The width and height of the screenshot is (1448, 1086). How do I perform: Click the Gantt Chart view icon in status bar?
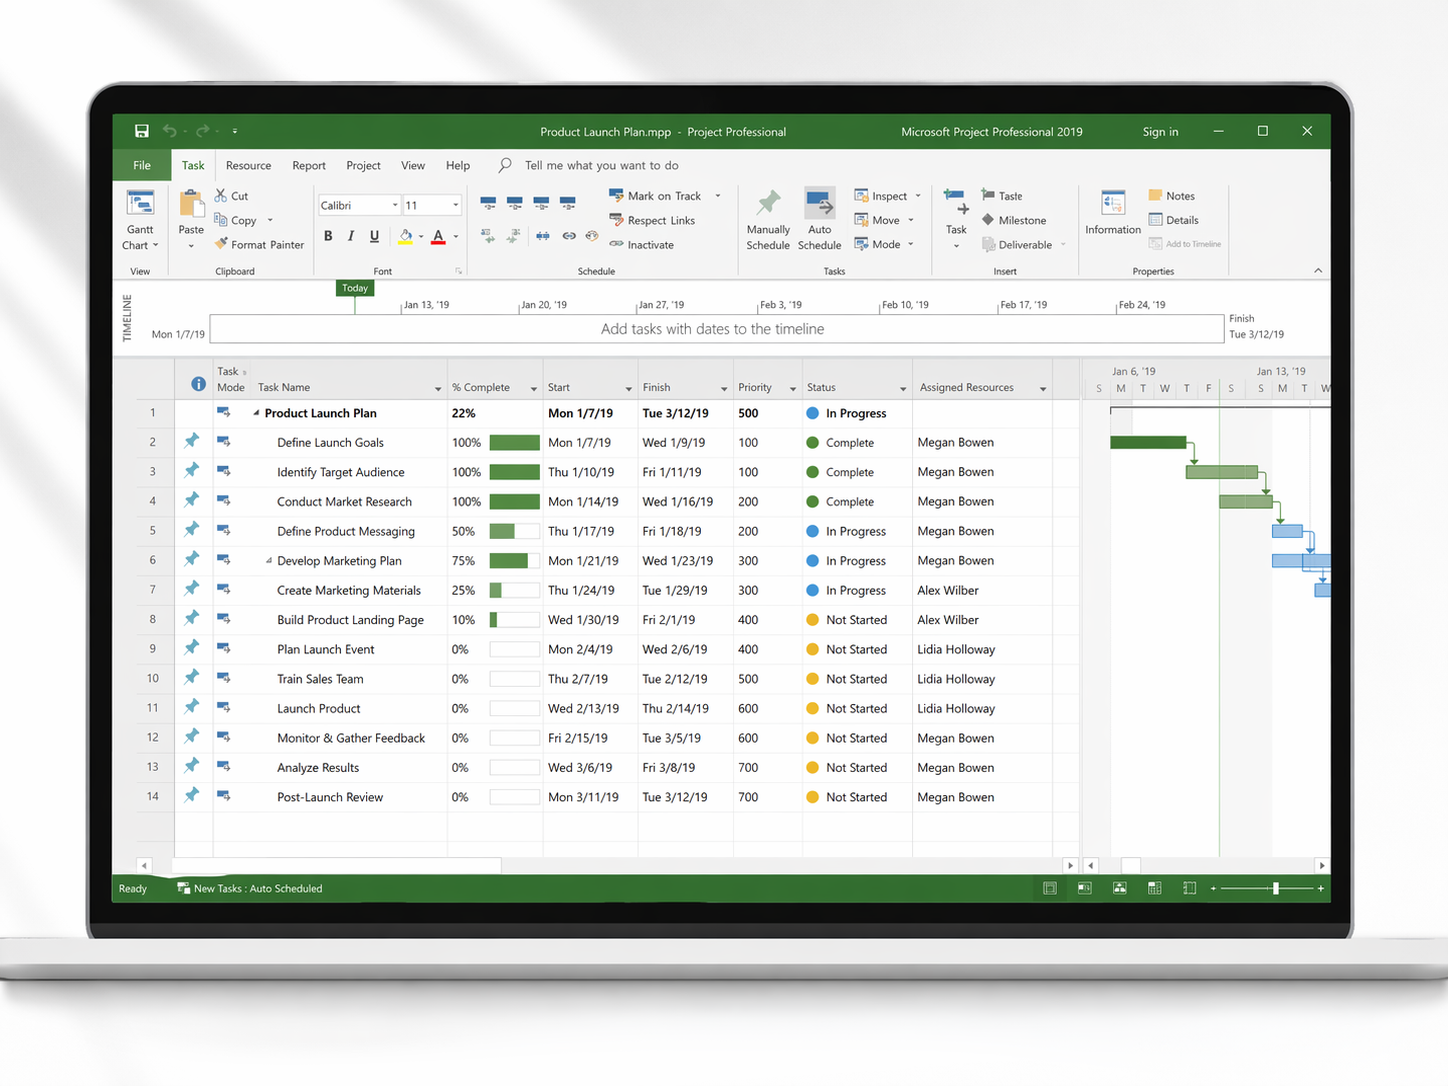1050,888
